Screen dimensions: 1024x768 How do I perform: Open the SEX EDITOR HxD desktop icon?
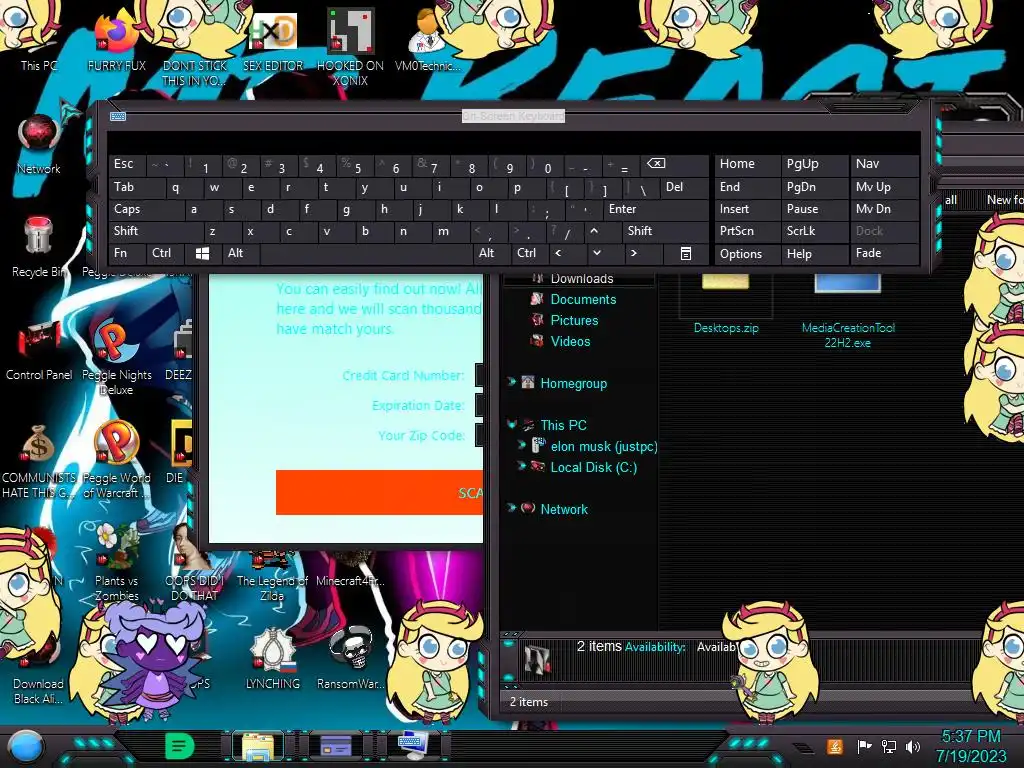(272, 40)
